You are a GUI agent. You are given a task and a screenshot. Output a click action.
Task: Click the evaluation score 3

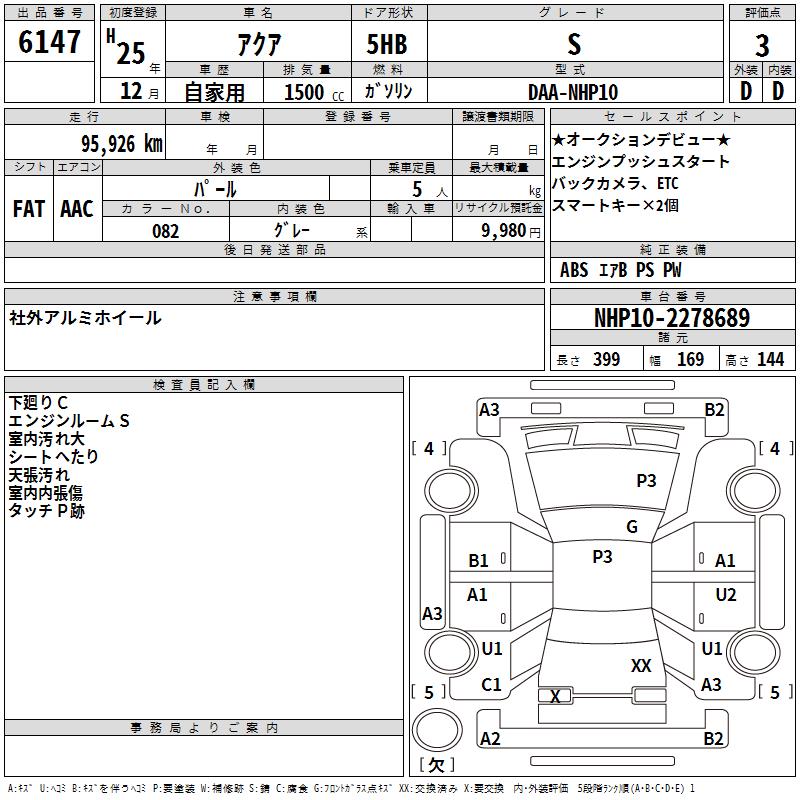(762, 46)
